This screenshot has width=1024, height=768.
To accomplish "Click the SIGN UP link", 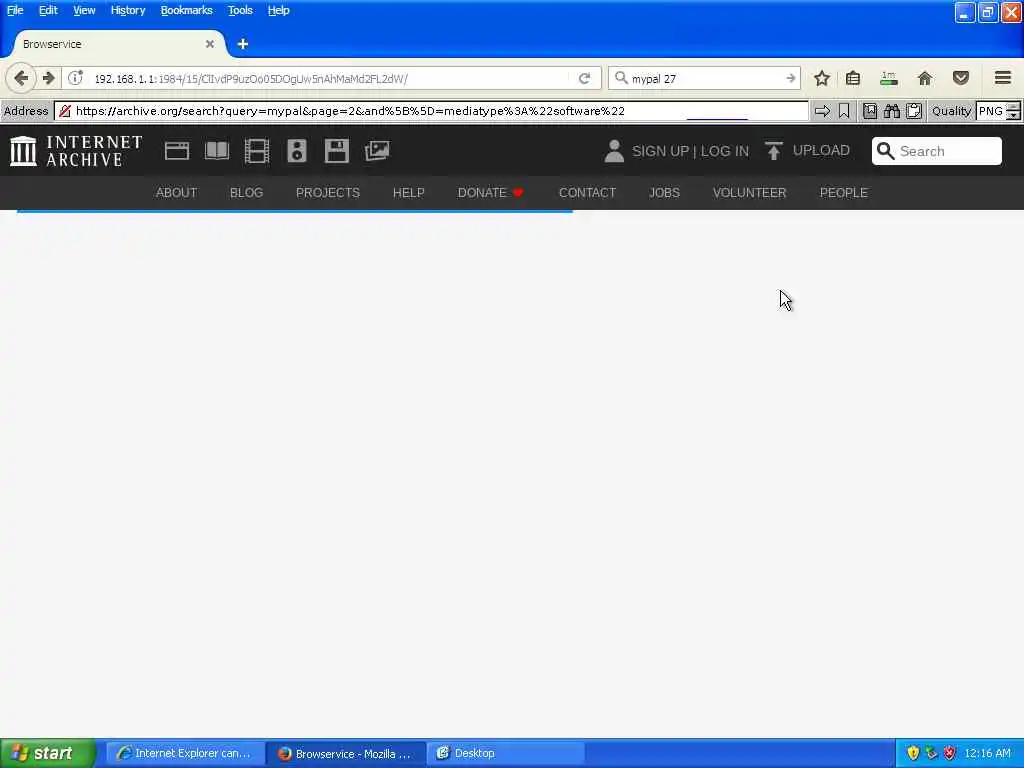I will (660, 152).
